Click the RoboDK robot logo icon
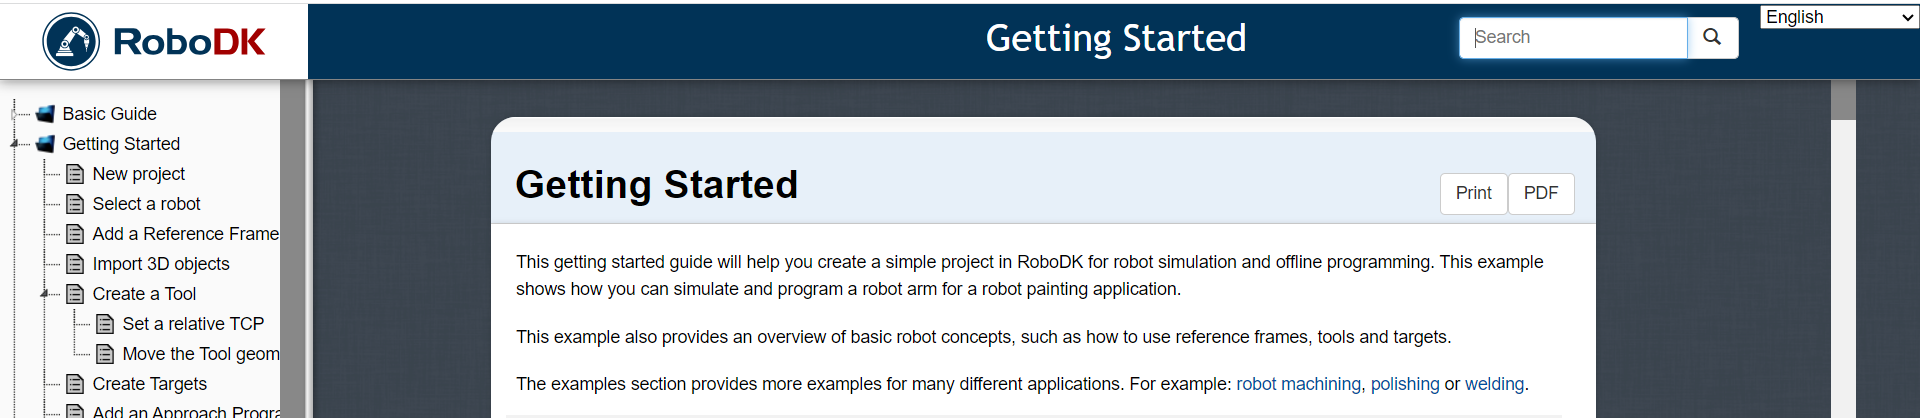The width and height of the screenshot is (1920, 418). point(71,41)
